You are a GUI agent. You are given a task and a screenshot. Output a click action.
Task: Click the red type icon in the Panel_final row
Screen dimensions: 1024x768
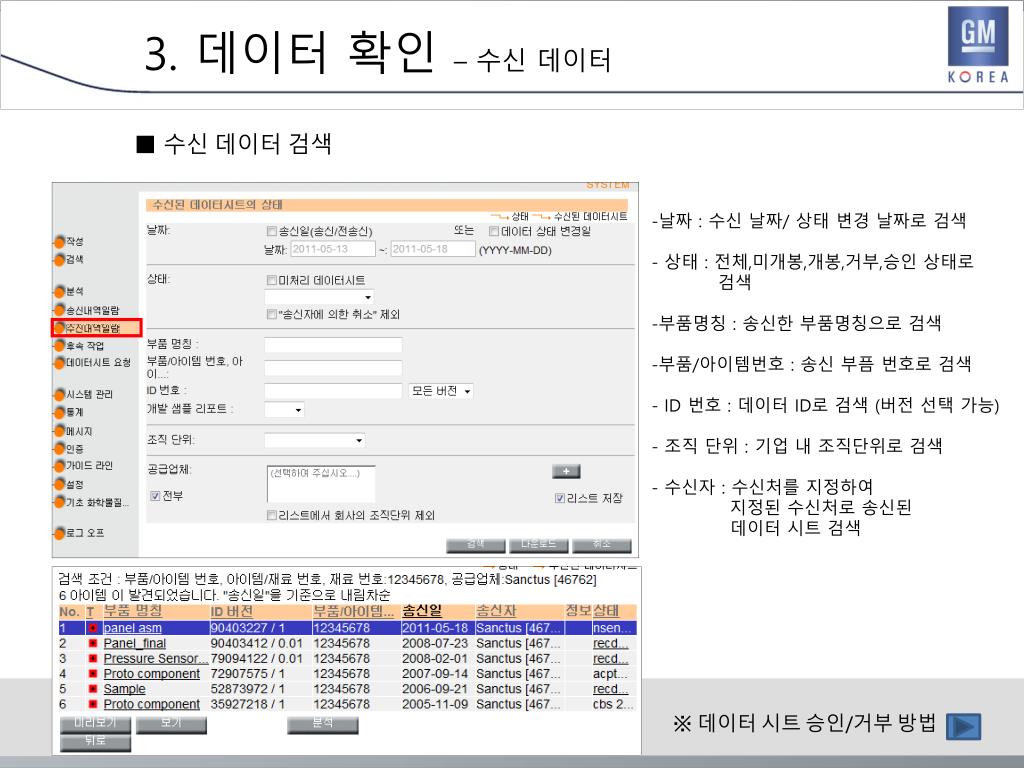point(93,643)
